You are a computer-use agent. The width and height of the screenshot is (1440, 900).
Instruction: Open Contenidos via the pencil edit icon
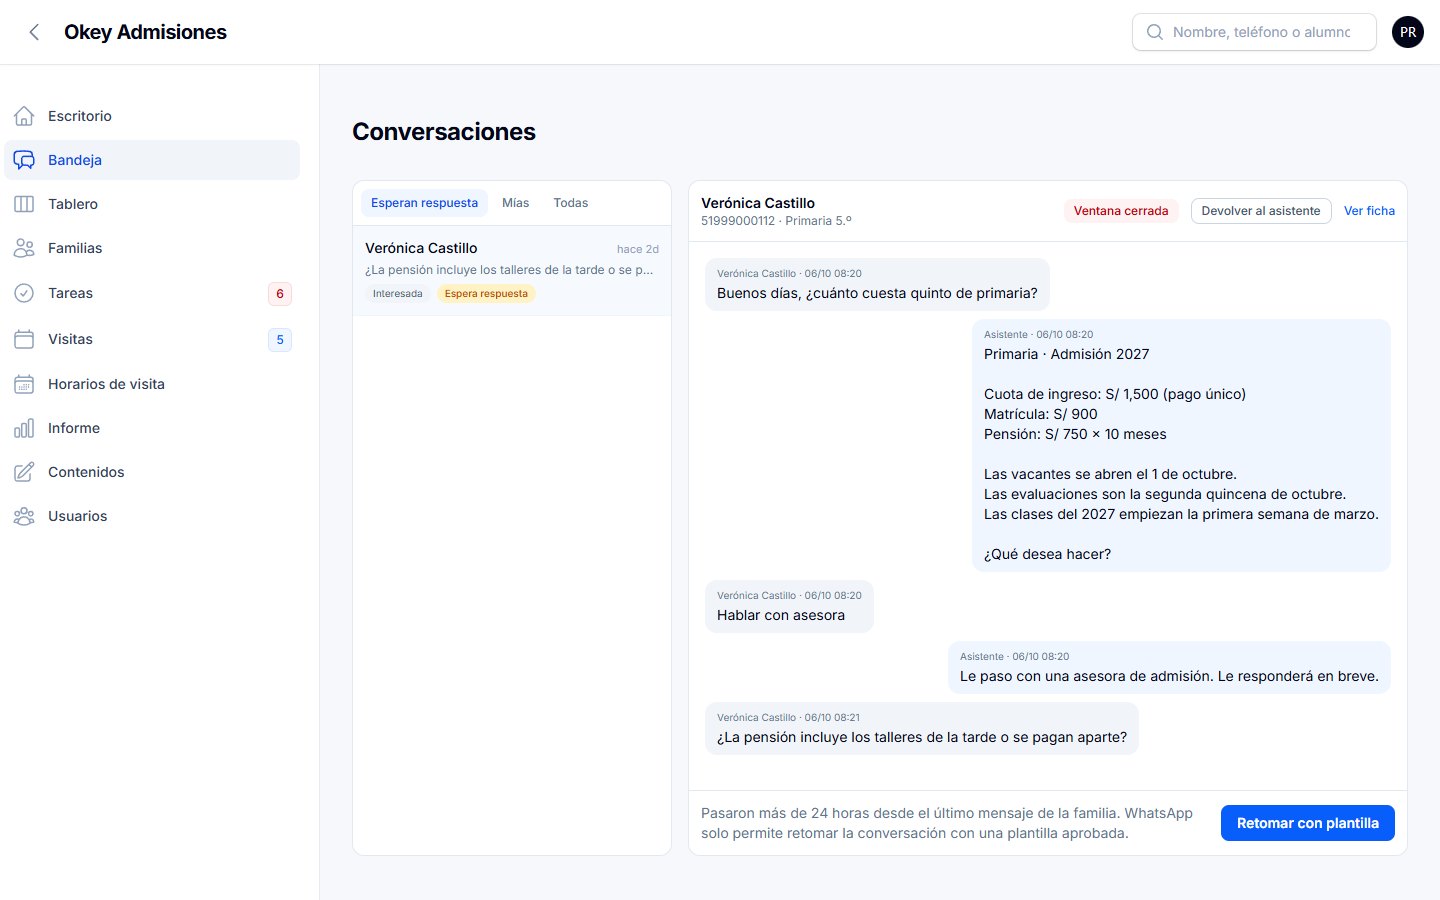pos(24,472)
